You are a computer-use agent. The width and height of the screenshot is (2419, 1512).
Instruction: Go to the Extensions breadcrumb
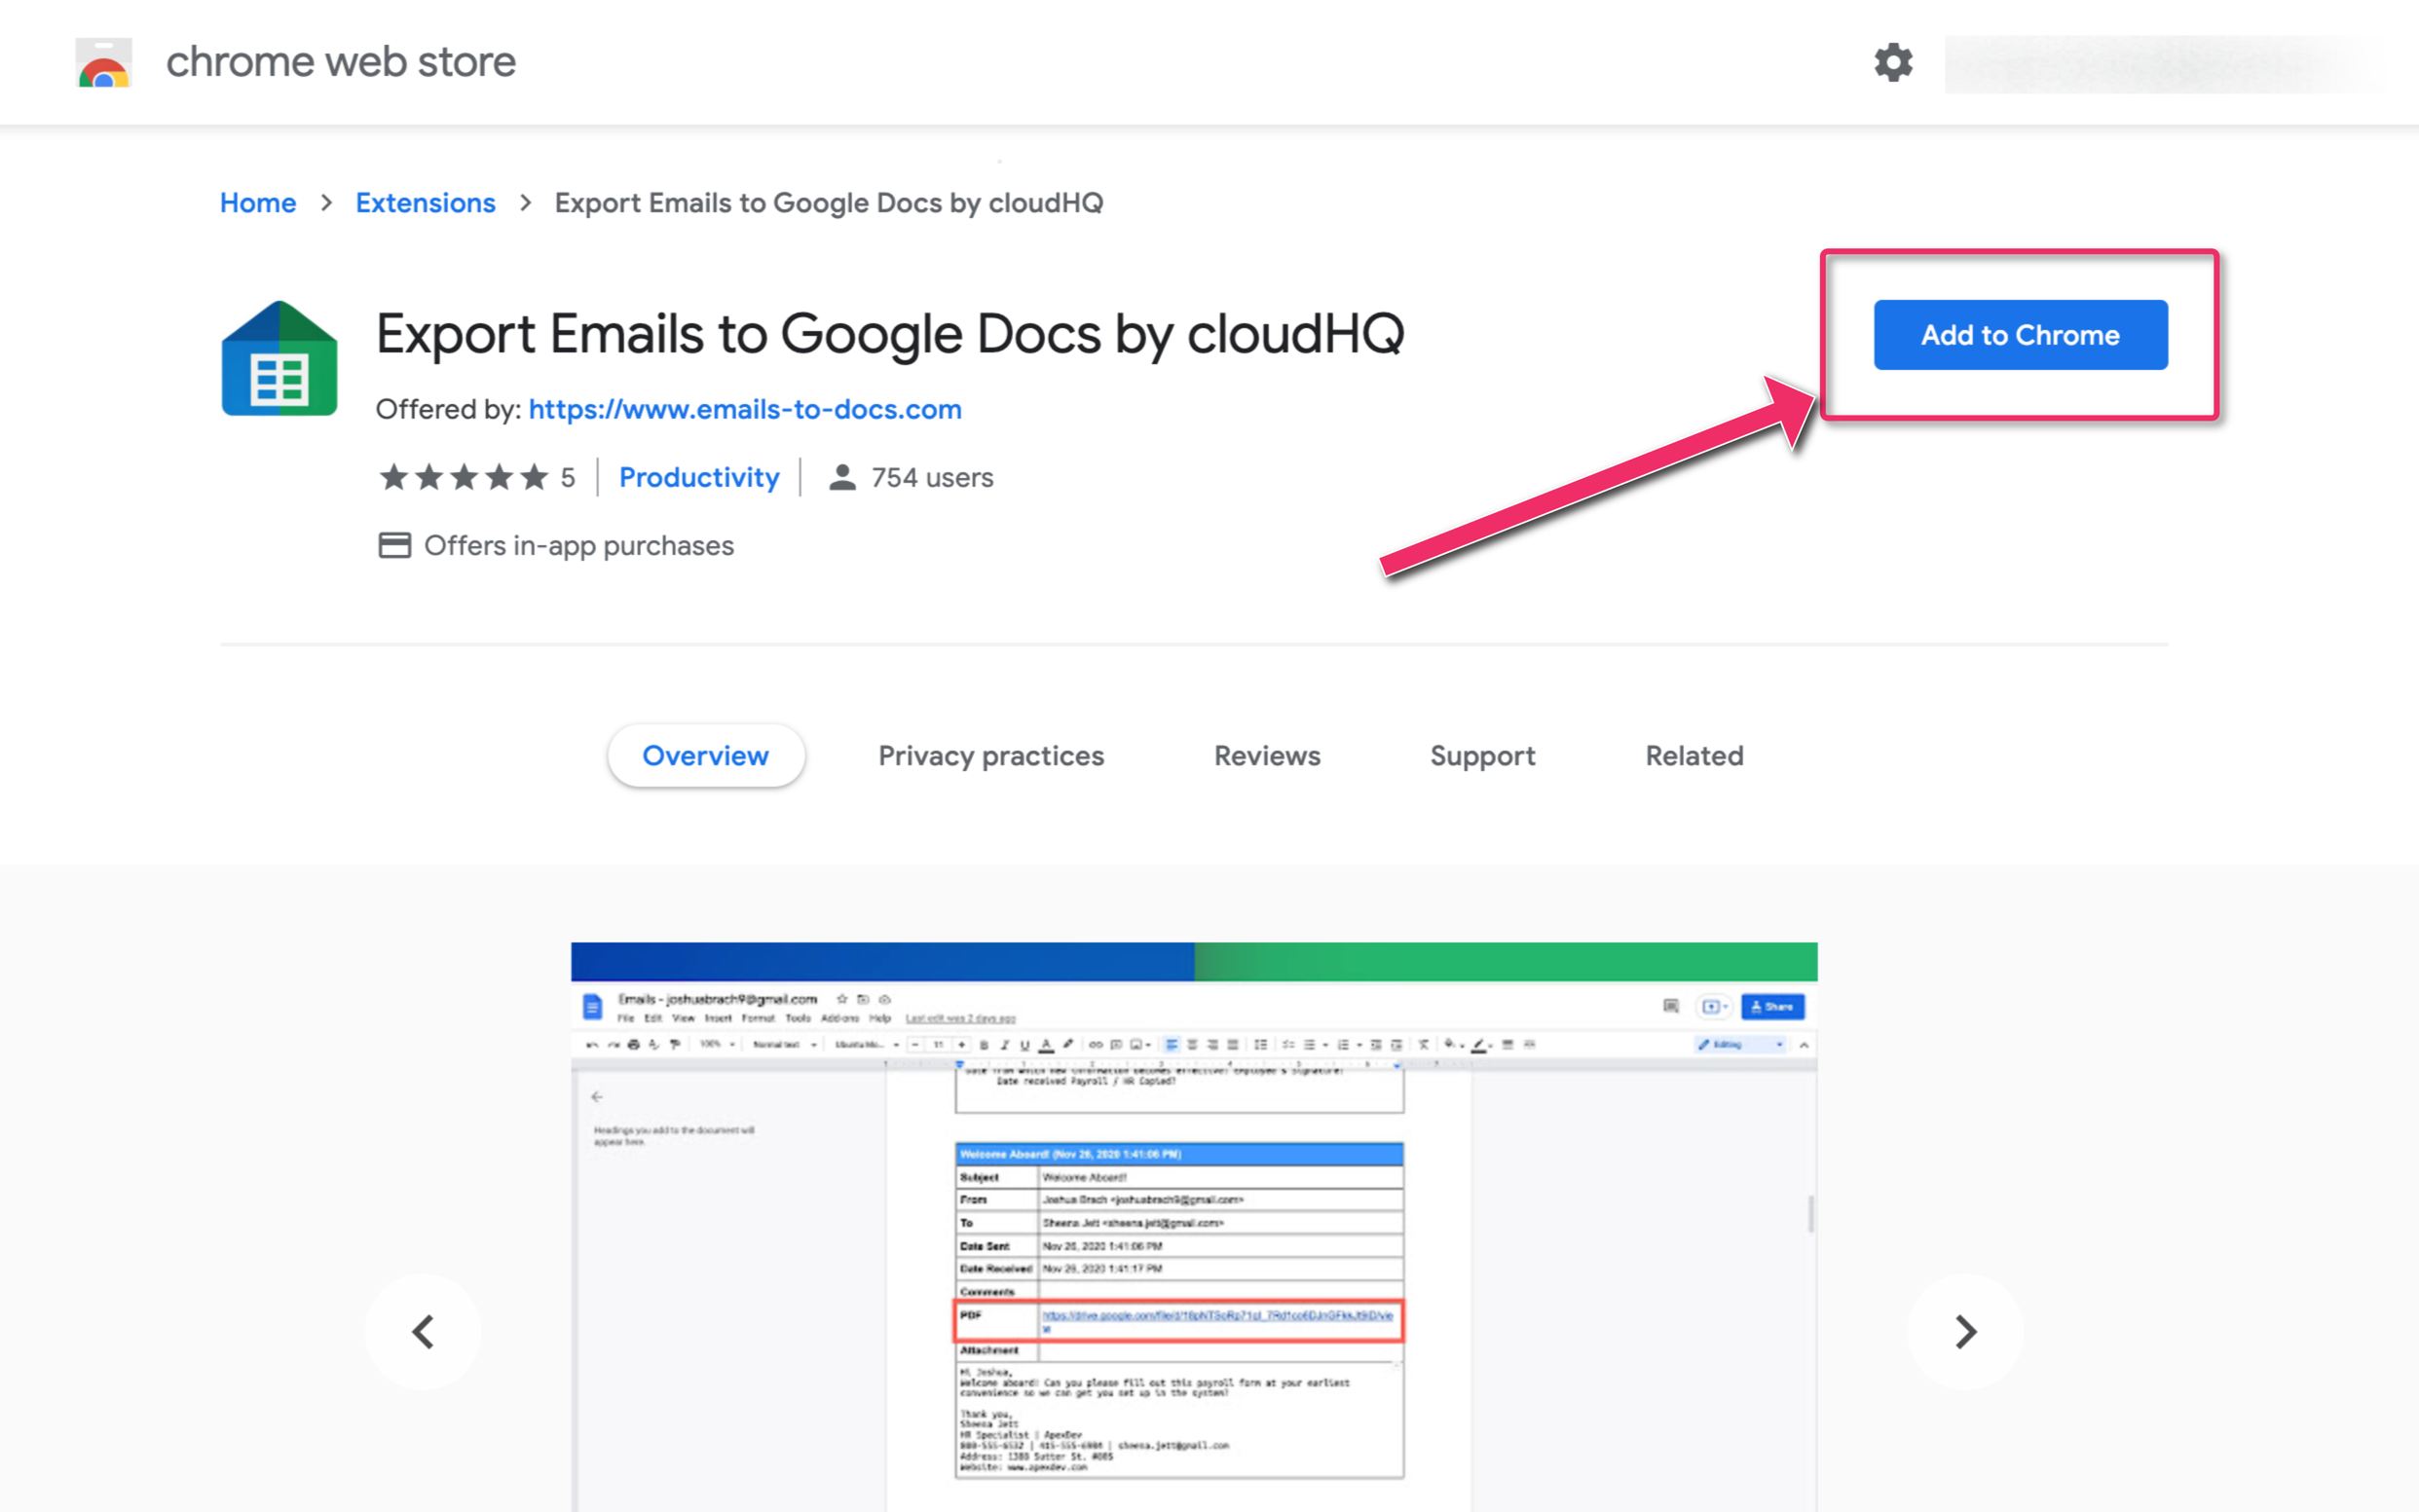point(425,203)
